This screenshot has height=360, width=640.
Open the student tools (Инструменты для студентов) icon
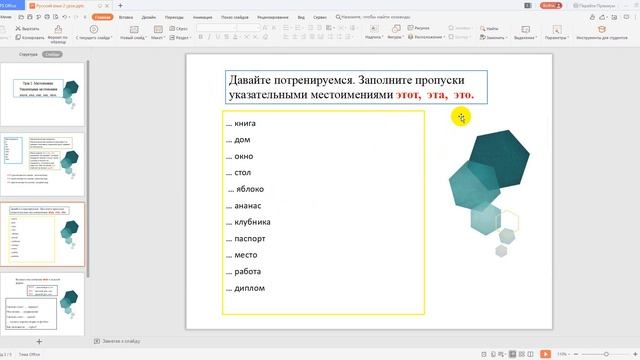point(602,29)
